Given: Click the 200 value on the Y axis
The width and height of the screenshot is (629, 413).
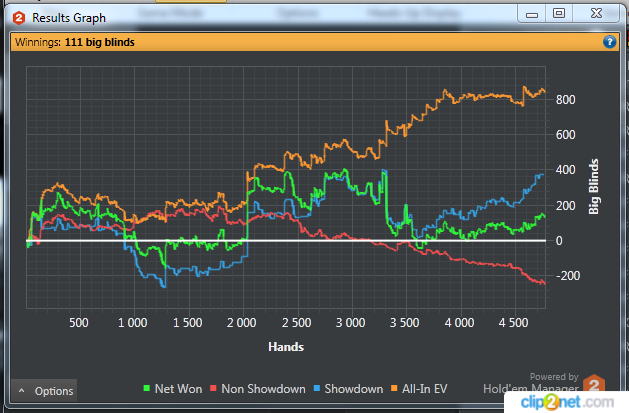Looking at the screenshot, I should pos(566,206).
